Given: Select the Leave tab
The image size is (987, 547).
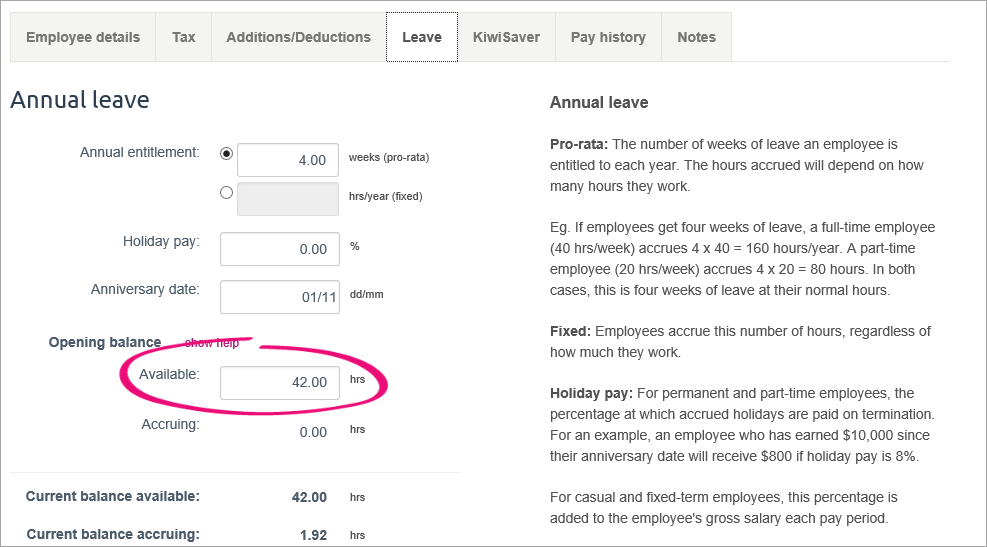Looking at the screenshot, I should click(421, 37).
